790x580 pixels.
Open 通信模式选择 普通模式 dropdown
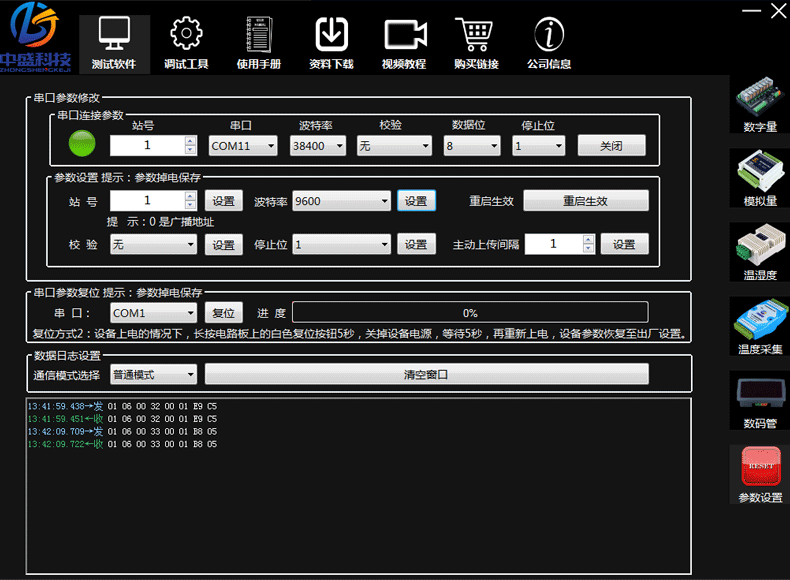click(154, 374)
